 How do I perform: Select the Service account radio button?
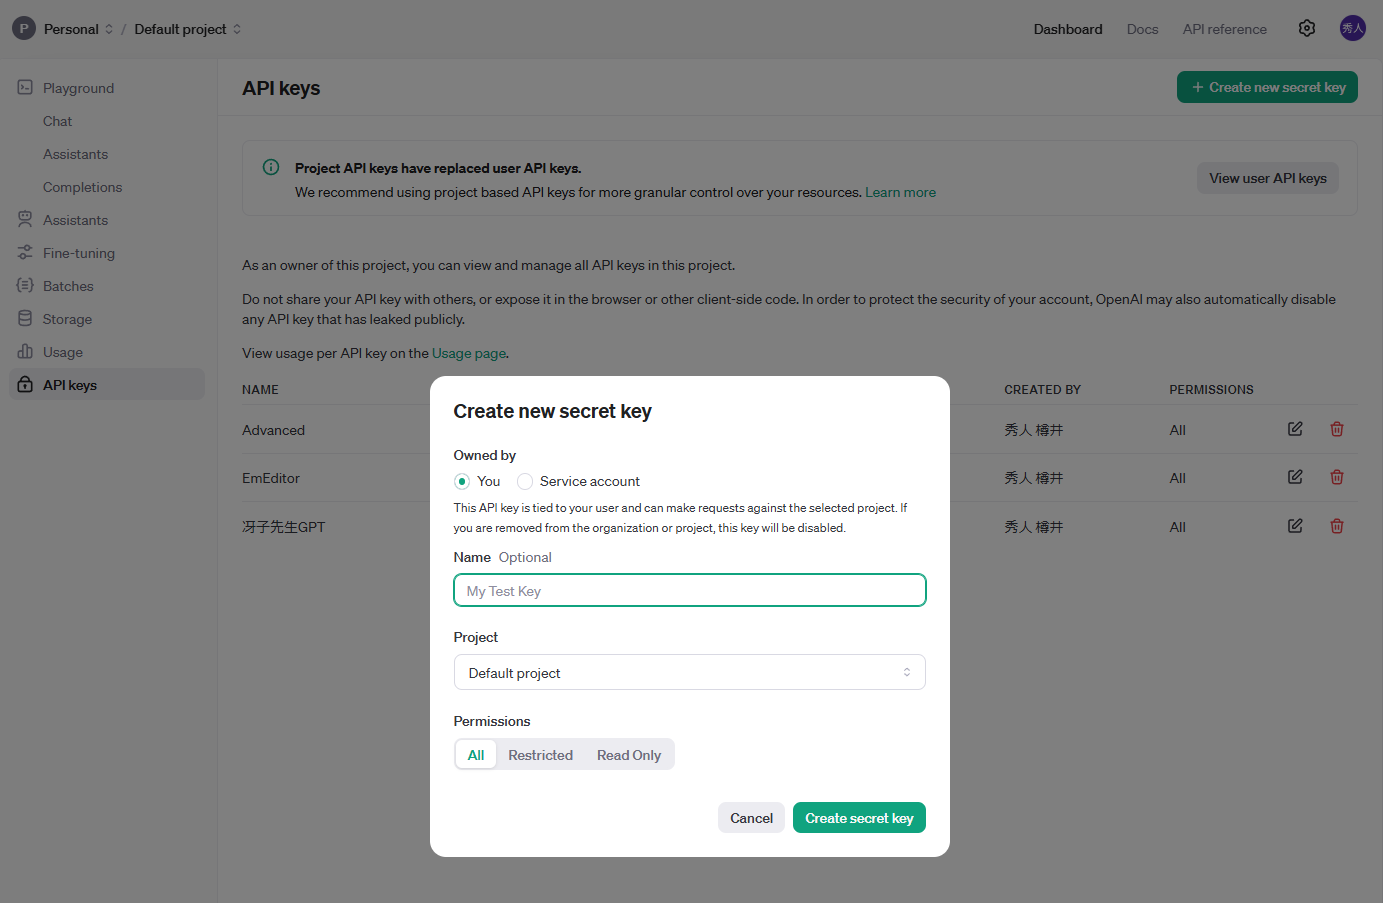pos(525,481)
